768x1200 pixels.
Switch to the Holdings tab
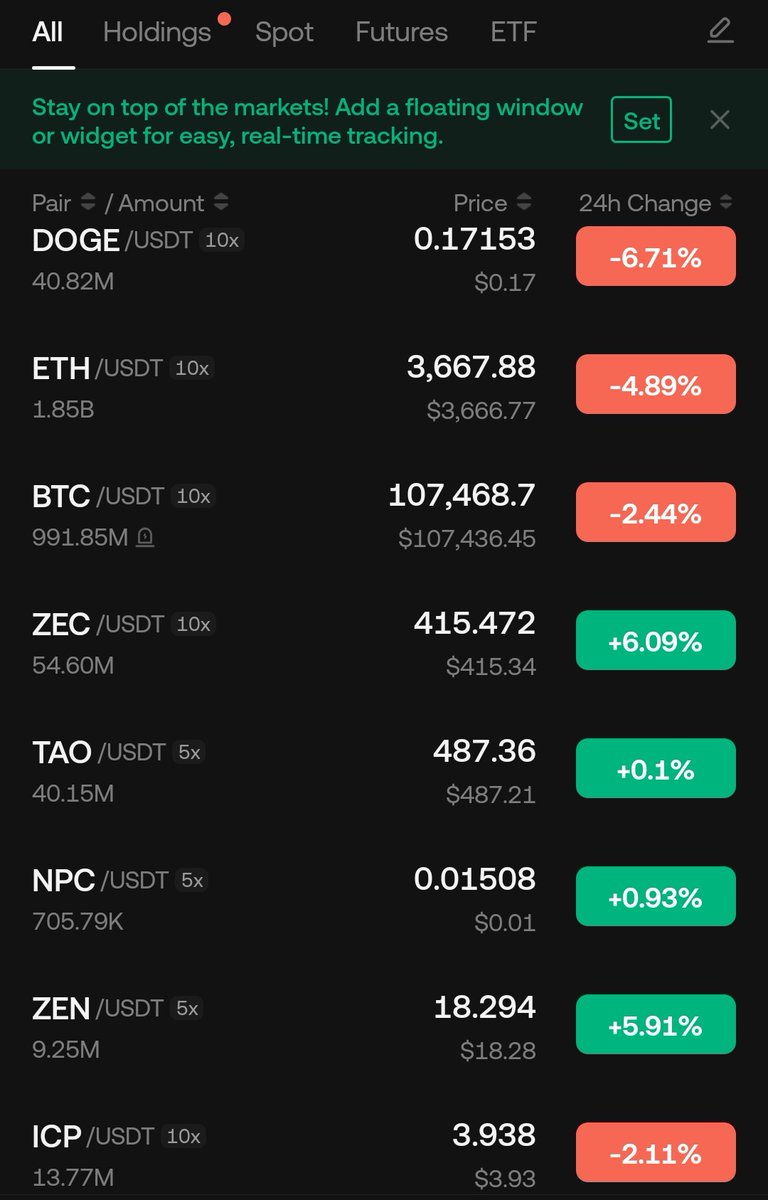coord(157,32)
